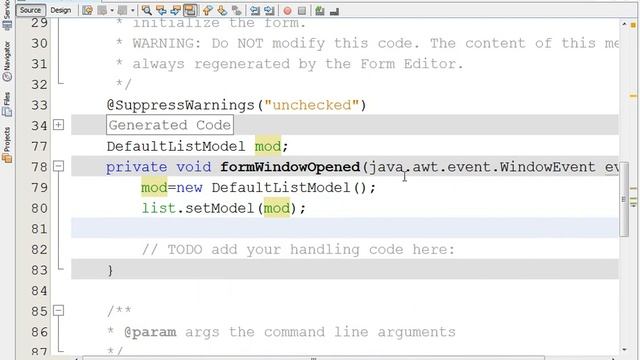Click the Back navigation icon in the toolbar

point(102,11)
